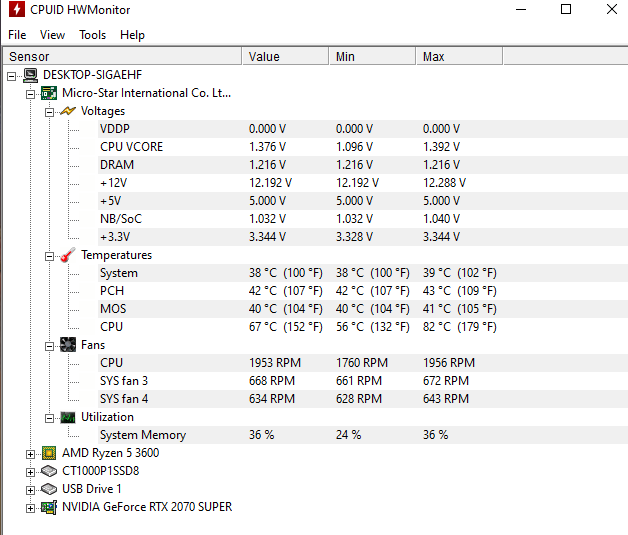Screen dimensions: 628x535
Task: Click the Sensor column header
Action: click(122, 56)
